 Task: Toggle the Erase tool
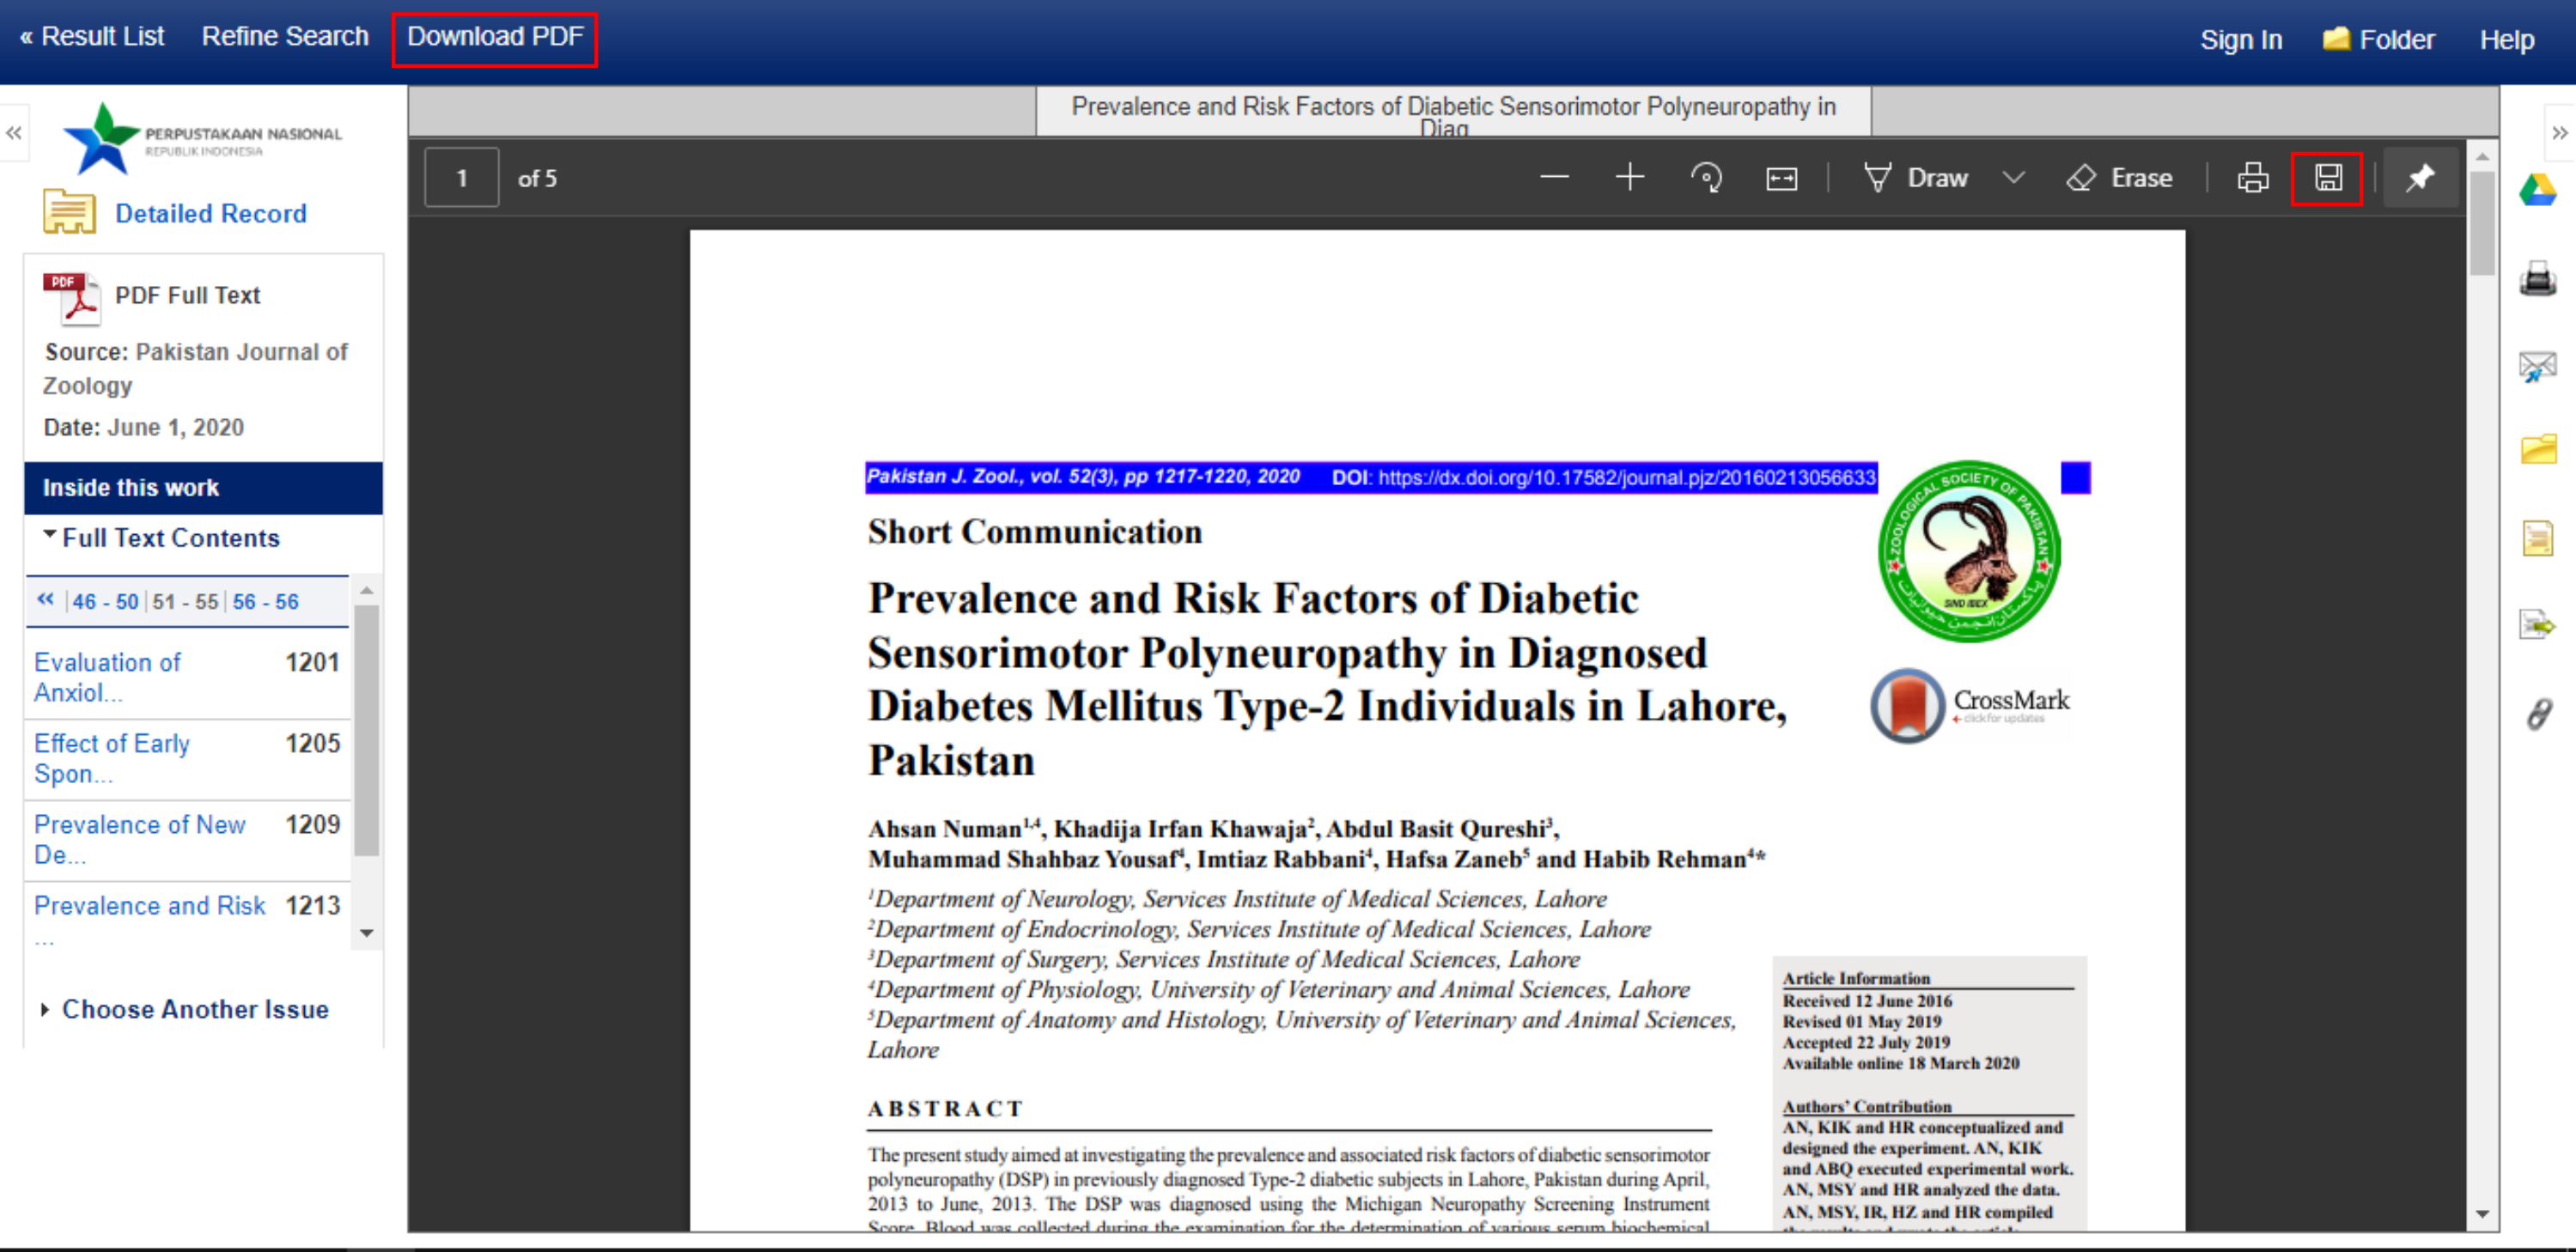[2119, 178]
